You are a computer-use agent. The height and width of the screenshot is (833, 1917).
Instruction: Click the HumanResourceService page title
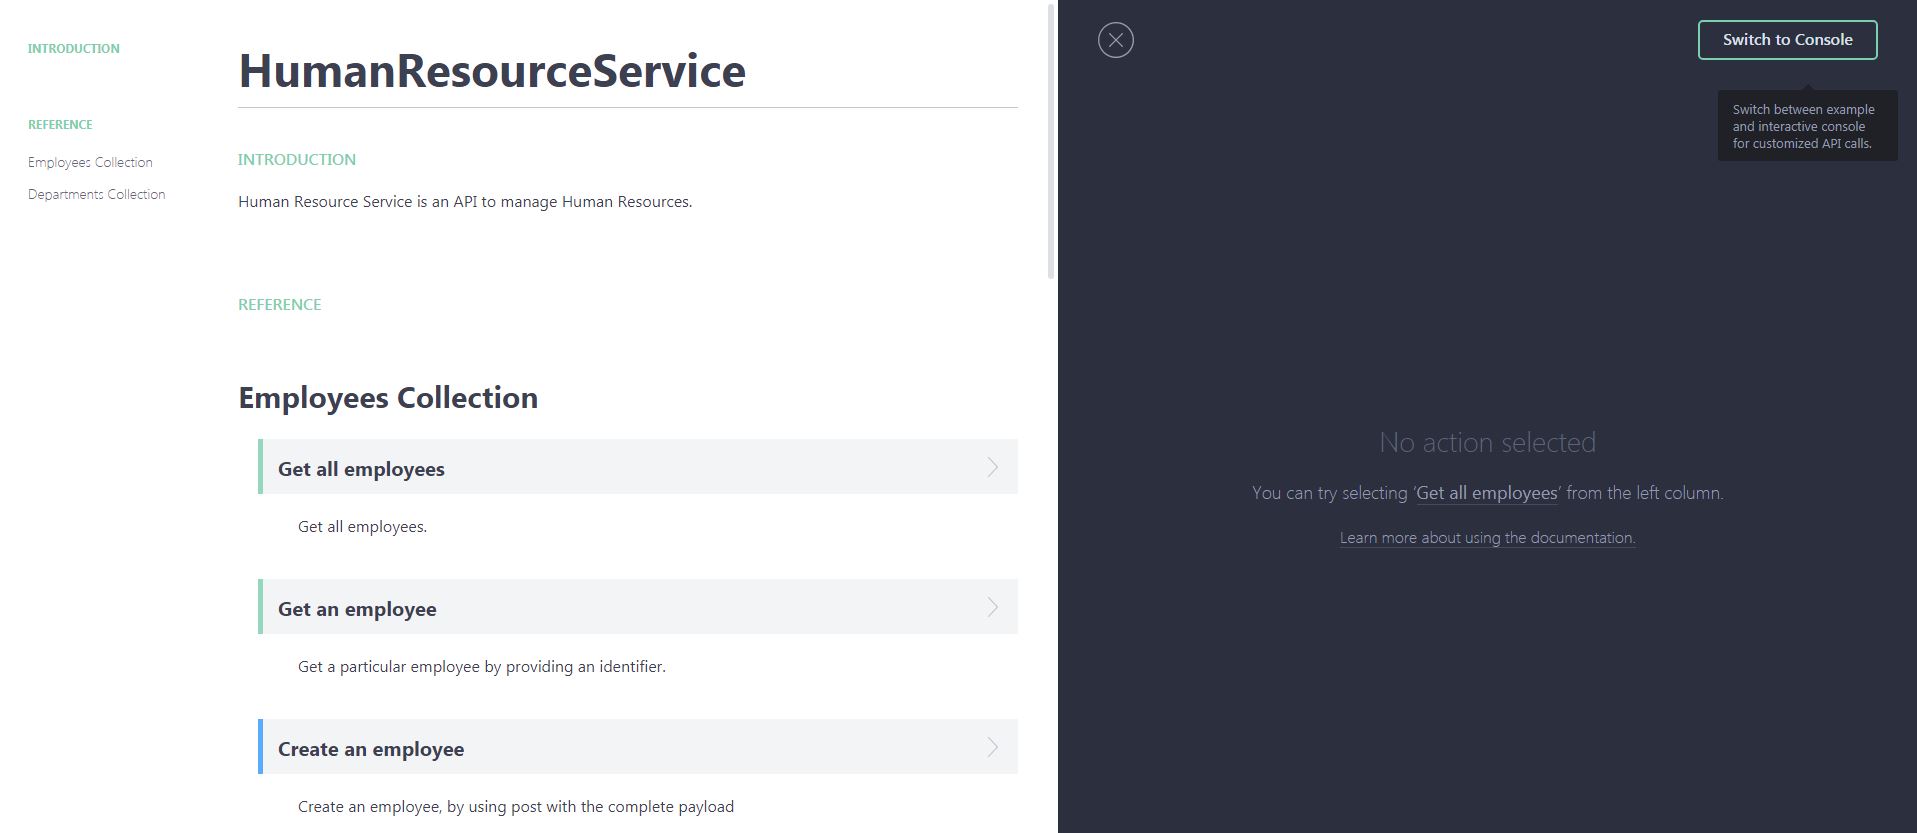[x=491, y=71]
